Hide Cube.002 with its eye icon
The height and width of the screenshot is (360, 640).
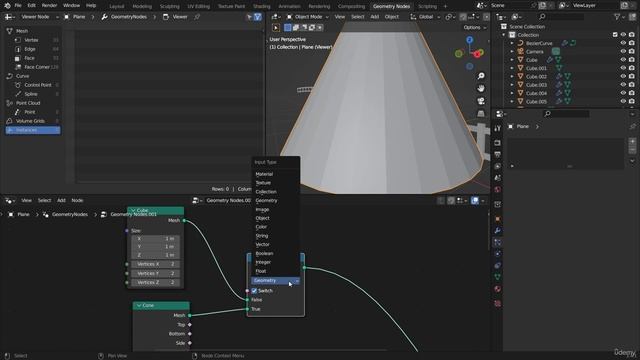coord(623,76)
